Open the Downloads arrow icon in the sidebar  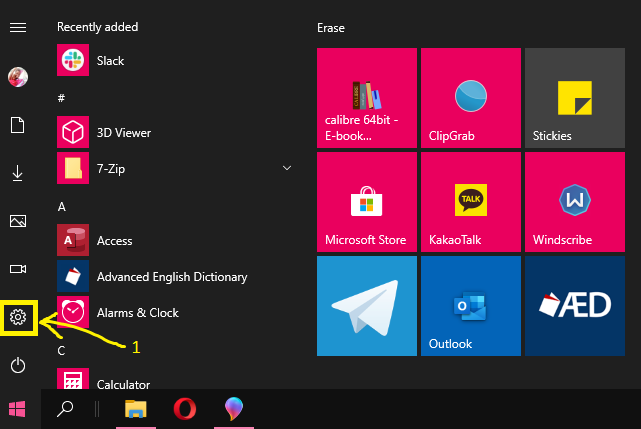coord(17,173)
